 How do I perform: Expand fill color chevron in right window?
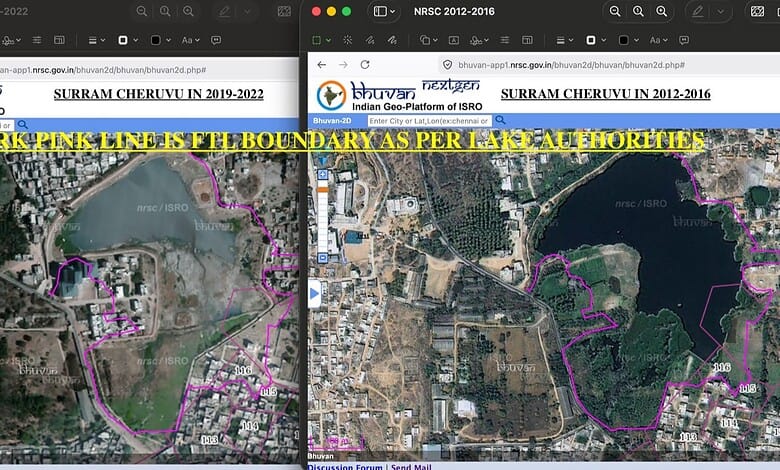(x=636, y=40)
